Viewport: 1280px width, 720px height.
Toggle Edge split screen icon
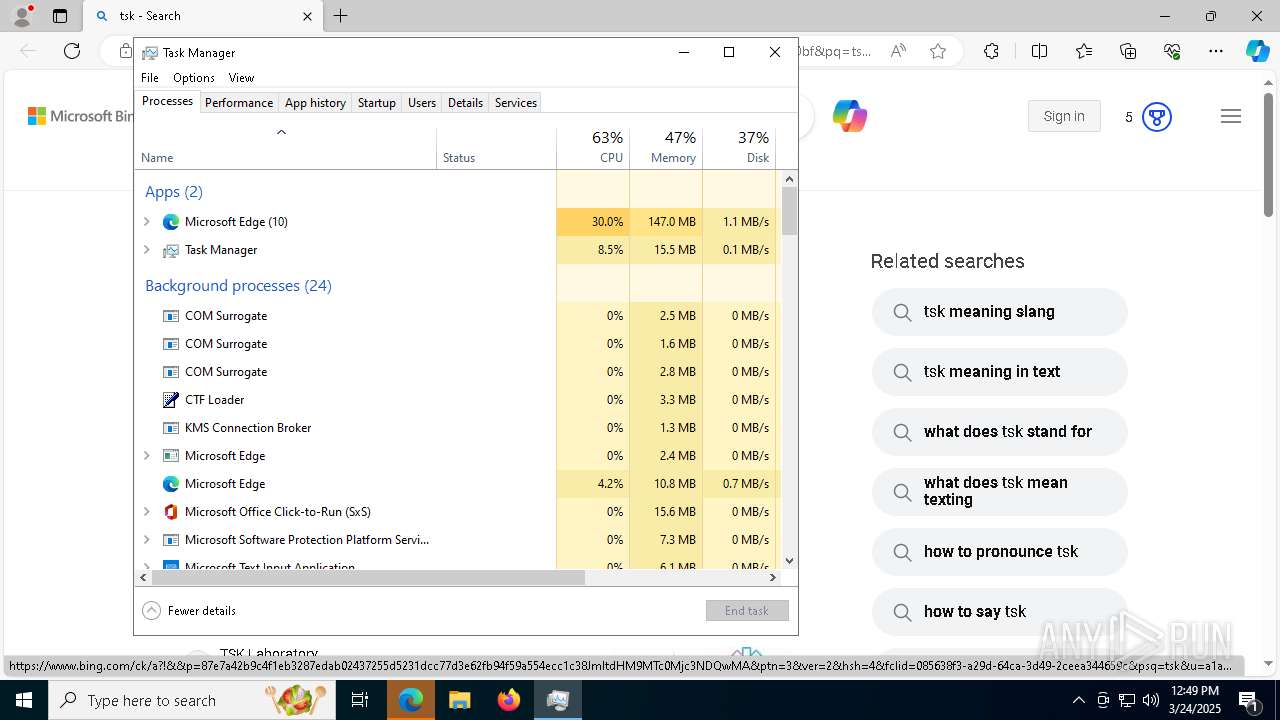[1039, 51]
